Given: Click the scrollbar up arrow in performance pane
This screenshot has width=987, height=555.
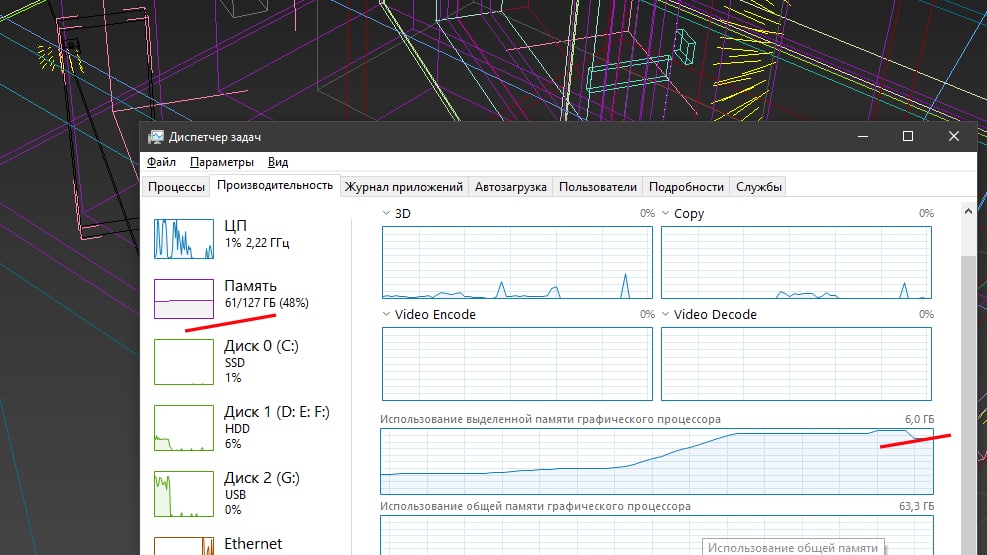Looking at the screenshot, I should tap(968, 211).
